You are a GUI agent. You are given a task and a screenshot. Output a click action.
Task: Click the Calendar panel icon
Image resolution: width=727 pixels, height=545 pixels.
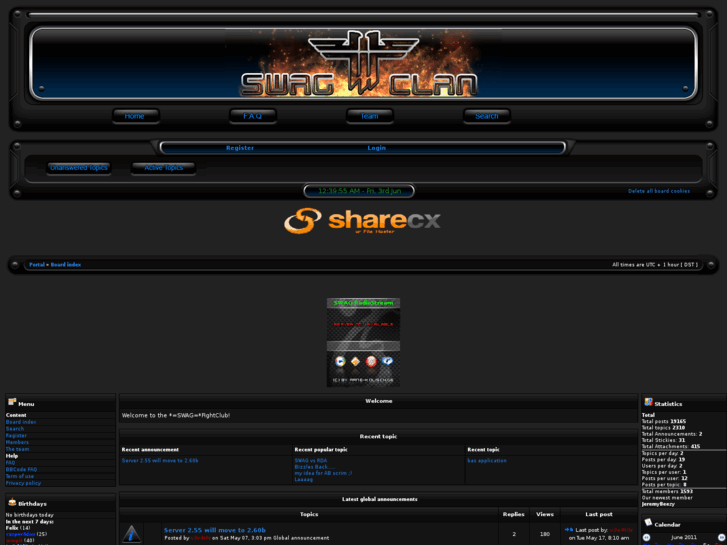[648, 523]
